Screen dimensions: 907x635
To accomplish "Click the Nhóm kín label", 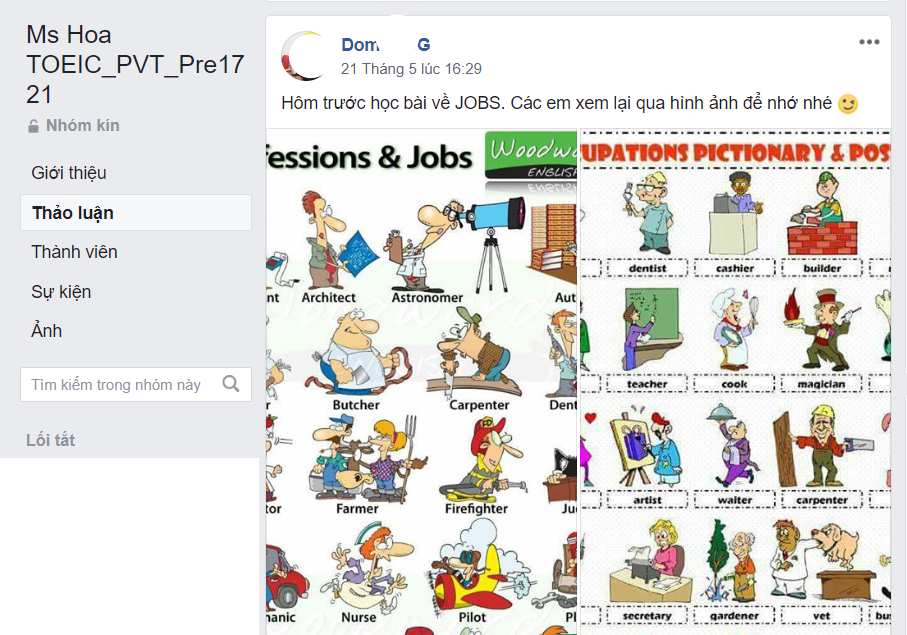I will (83, 125).
